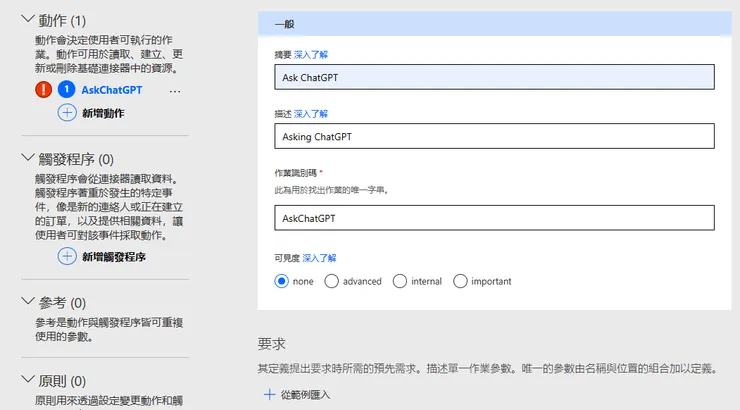Choose the internal visibility radio button
The width and height of the screenshot is (740, 410).
[400, 281]
